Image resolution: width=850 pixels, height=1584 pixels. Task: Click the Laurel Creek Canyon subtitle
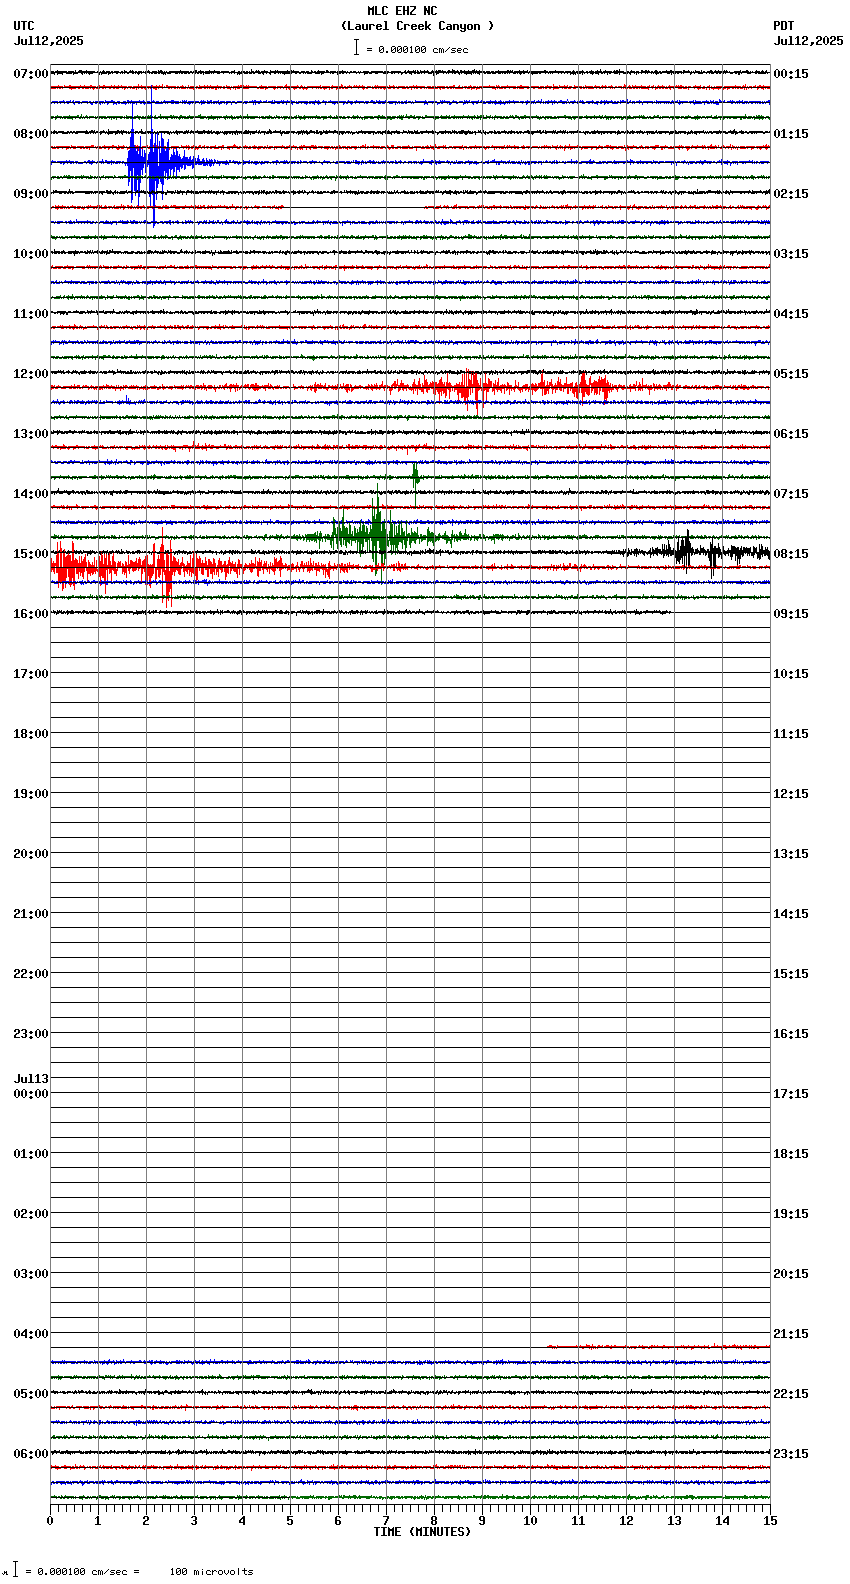coord(418,26)
